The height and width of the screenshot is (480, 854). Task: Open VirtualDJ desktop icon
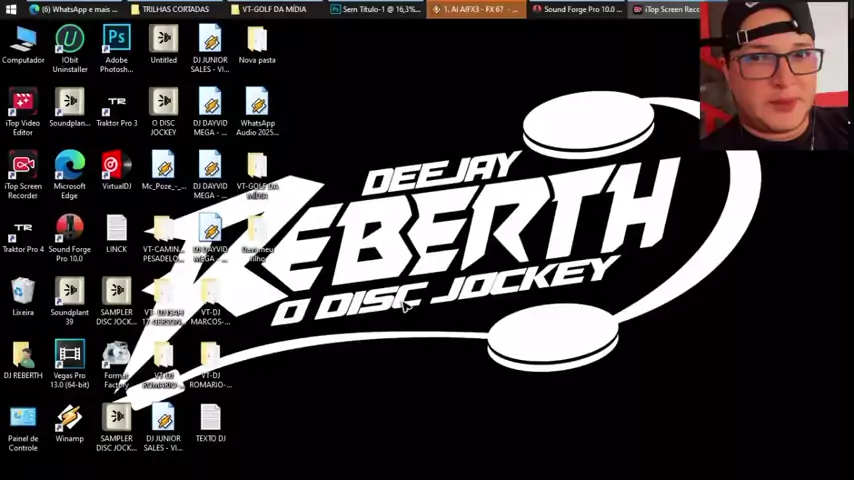pos(116,166)
